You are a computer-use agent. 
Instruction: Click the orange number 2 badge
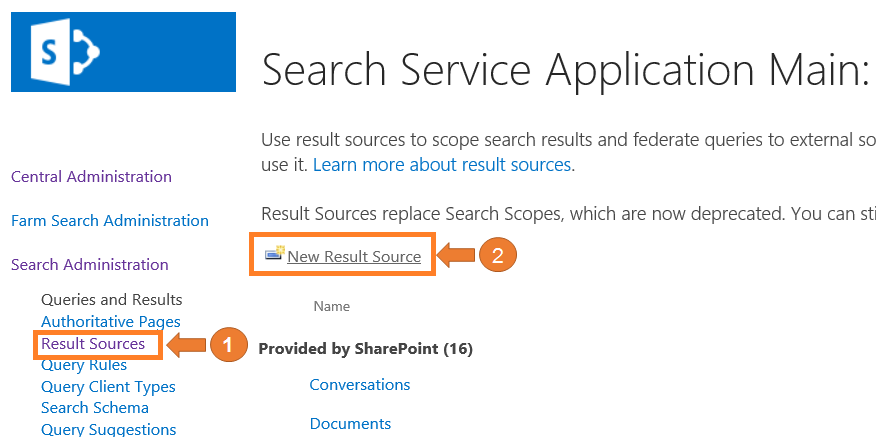[x=497, y=256]
